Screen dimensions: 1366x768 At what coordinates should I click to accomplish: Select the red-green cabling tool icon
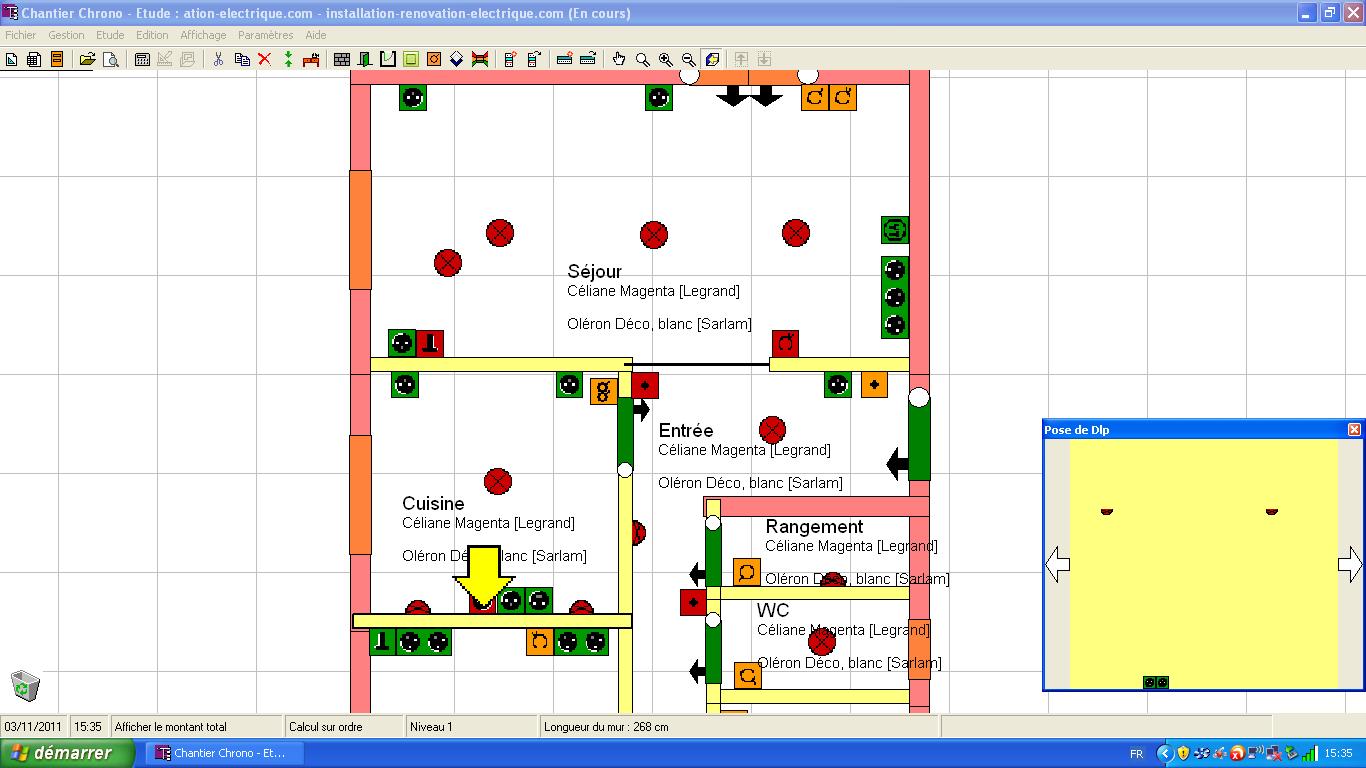point(480,60)
